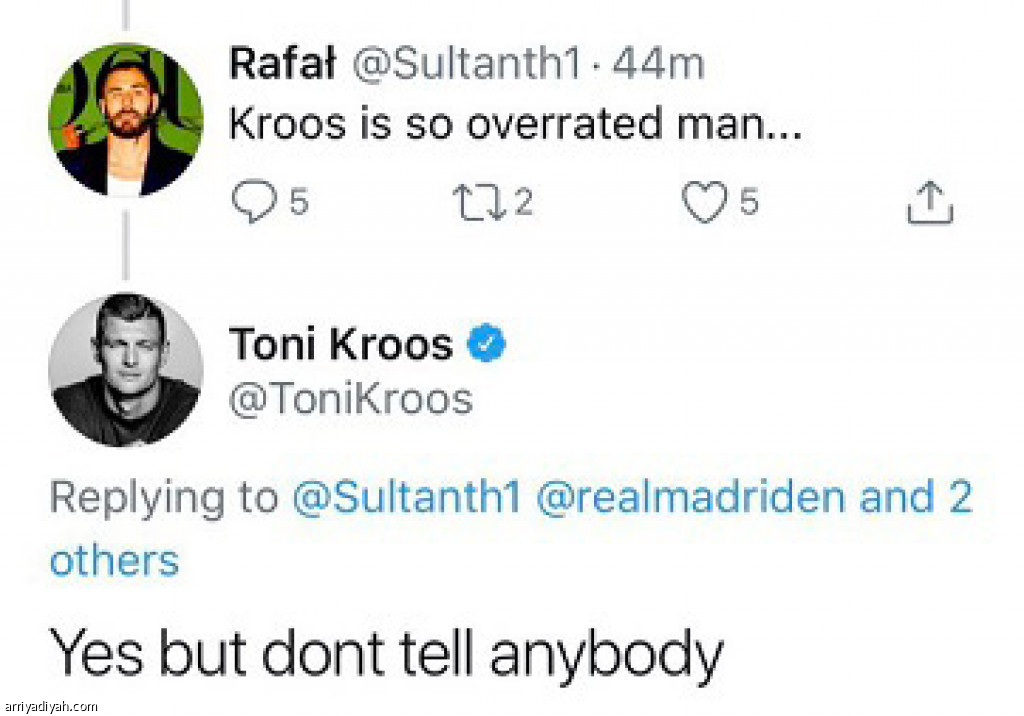This screenshot has width=1024, height=716.
Task: Click the "Yes but dont tell anybody" reply
Action: tap(386, 653)
